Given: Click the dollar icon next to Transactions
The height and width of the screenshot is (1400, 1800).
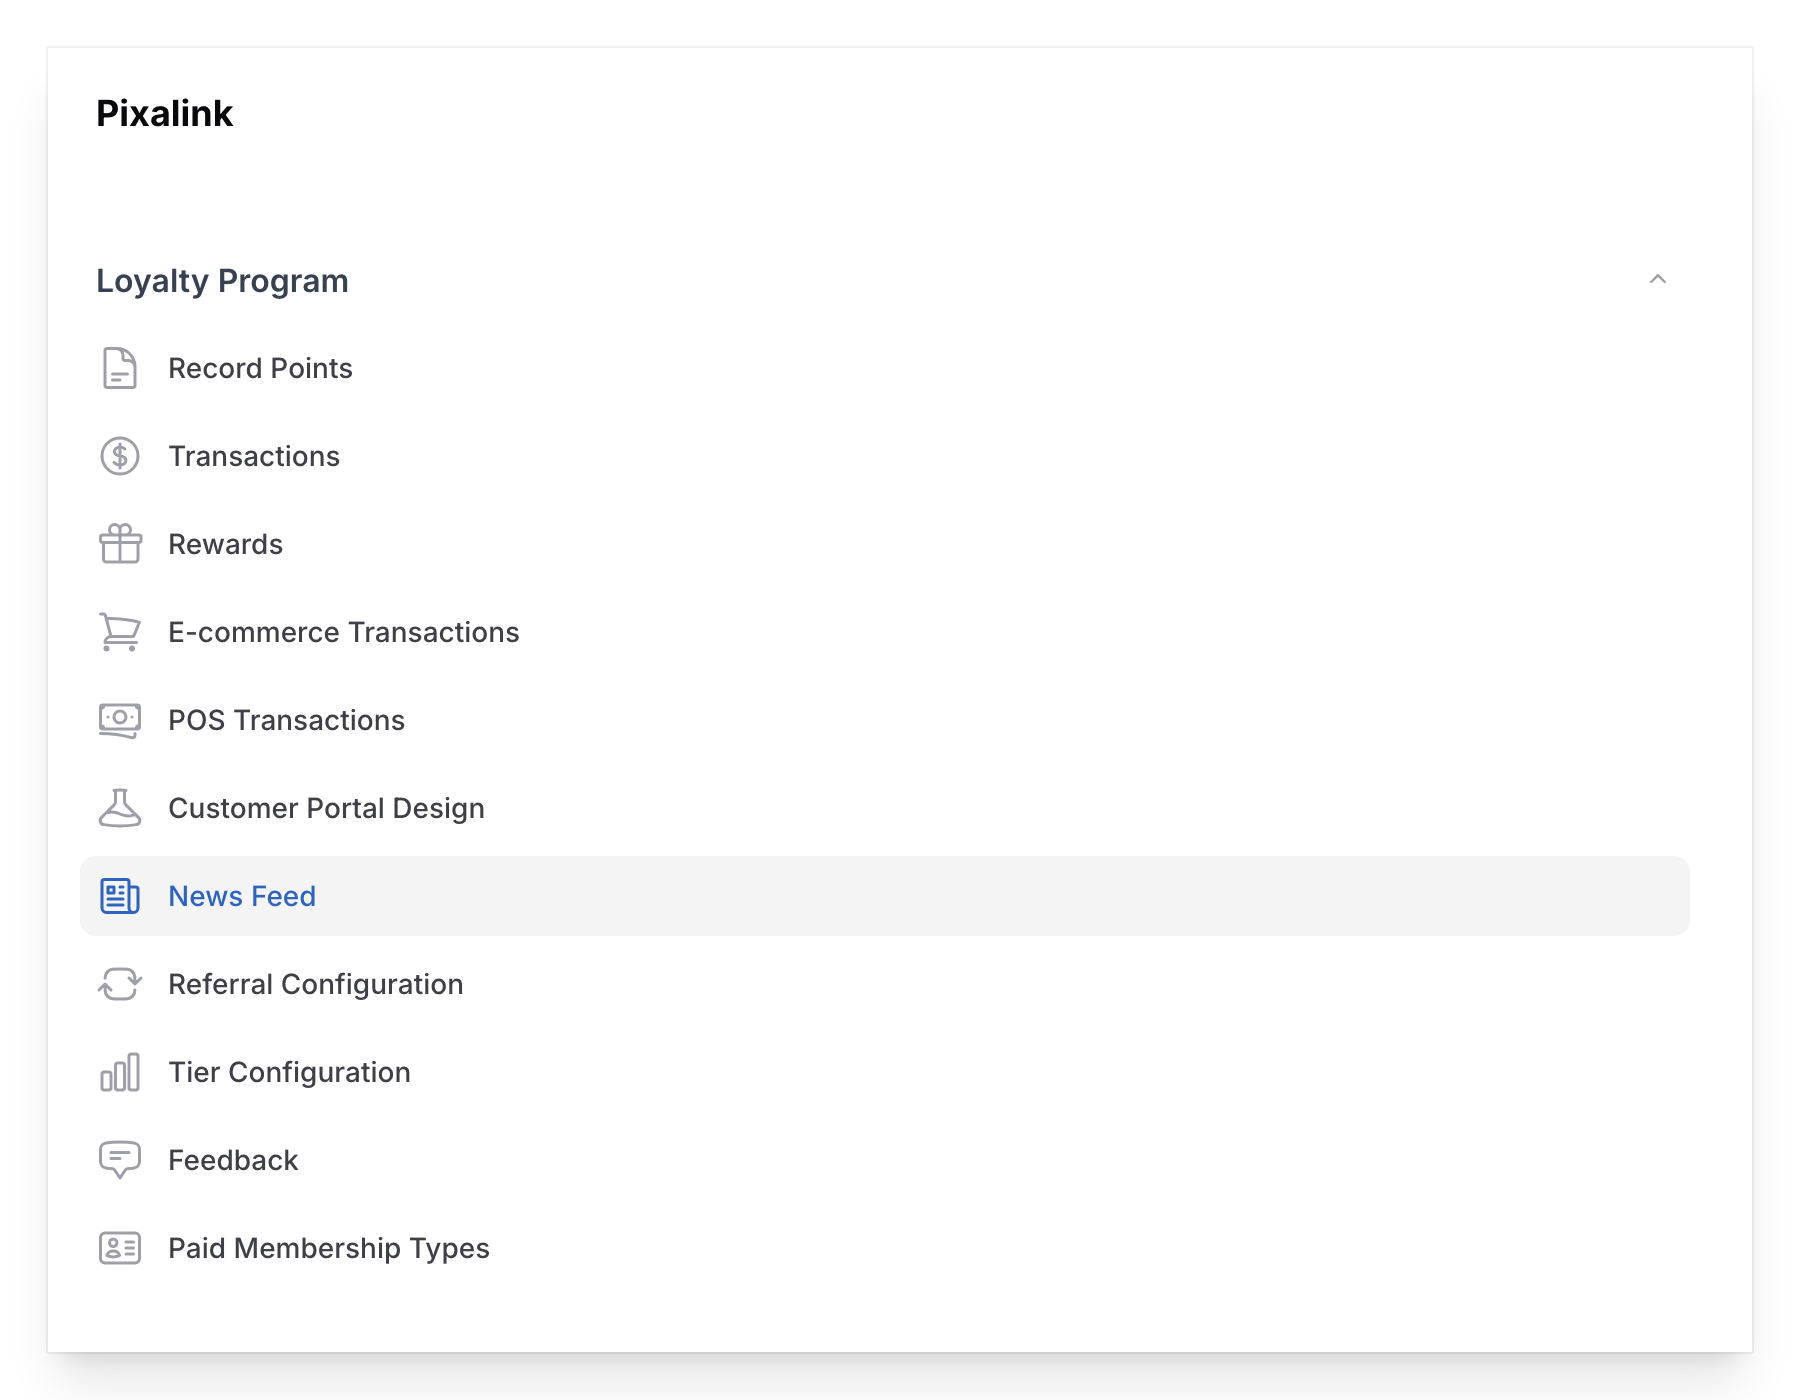Looking at the screenshot, I should [x=119, y=456].
